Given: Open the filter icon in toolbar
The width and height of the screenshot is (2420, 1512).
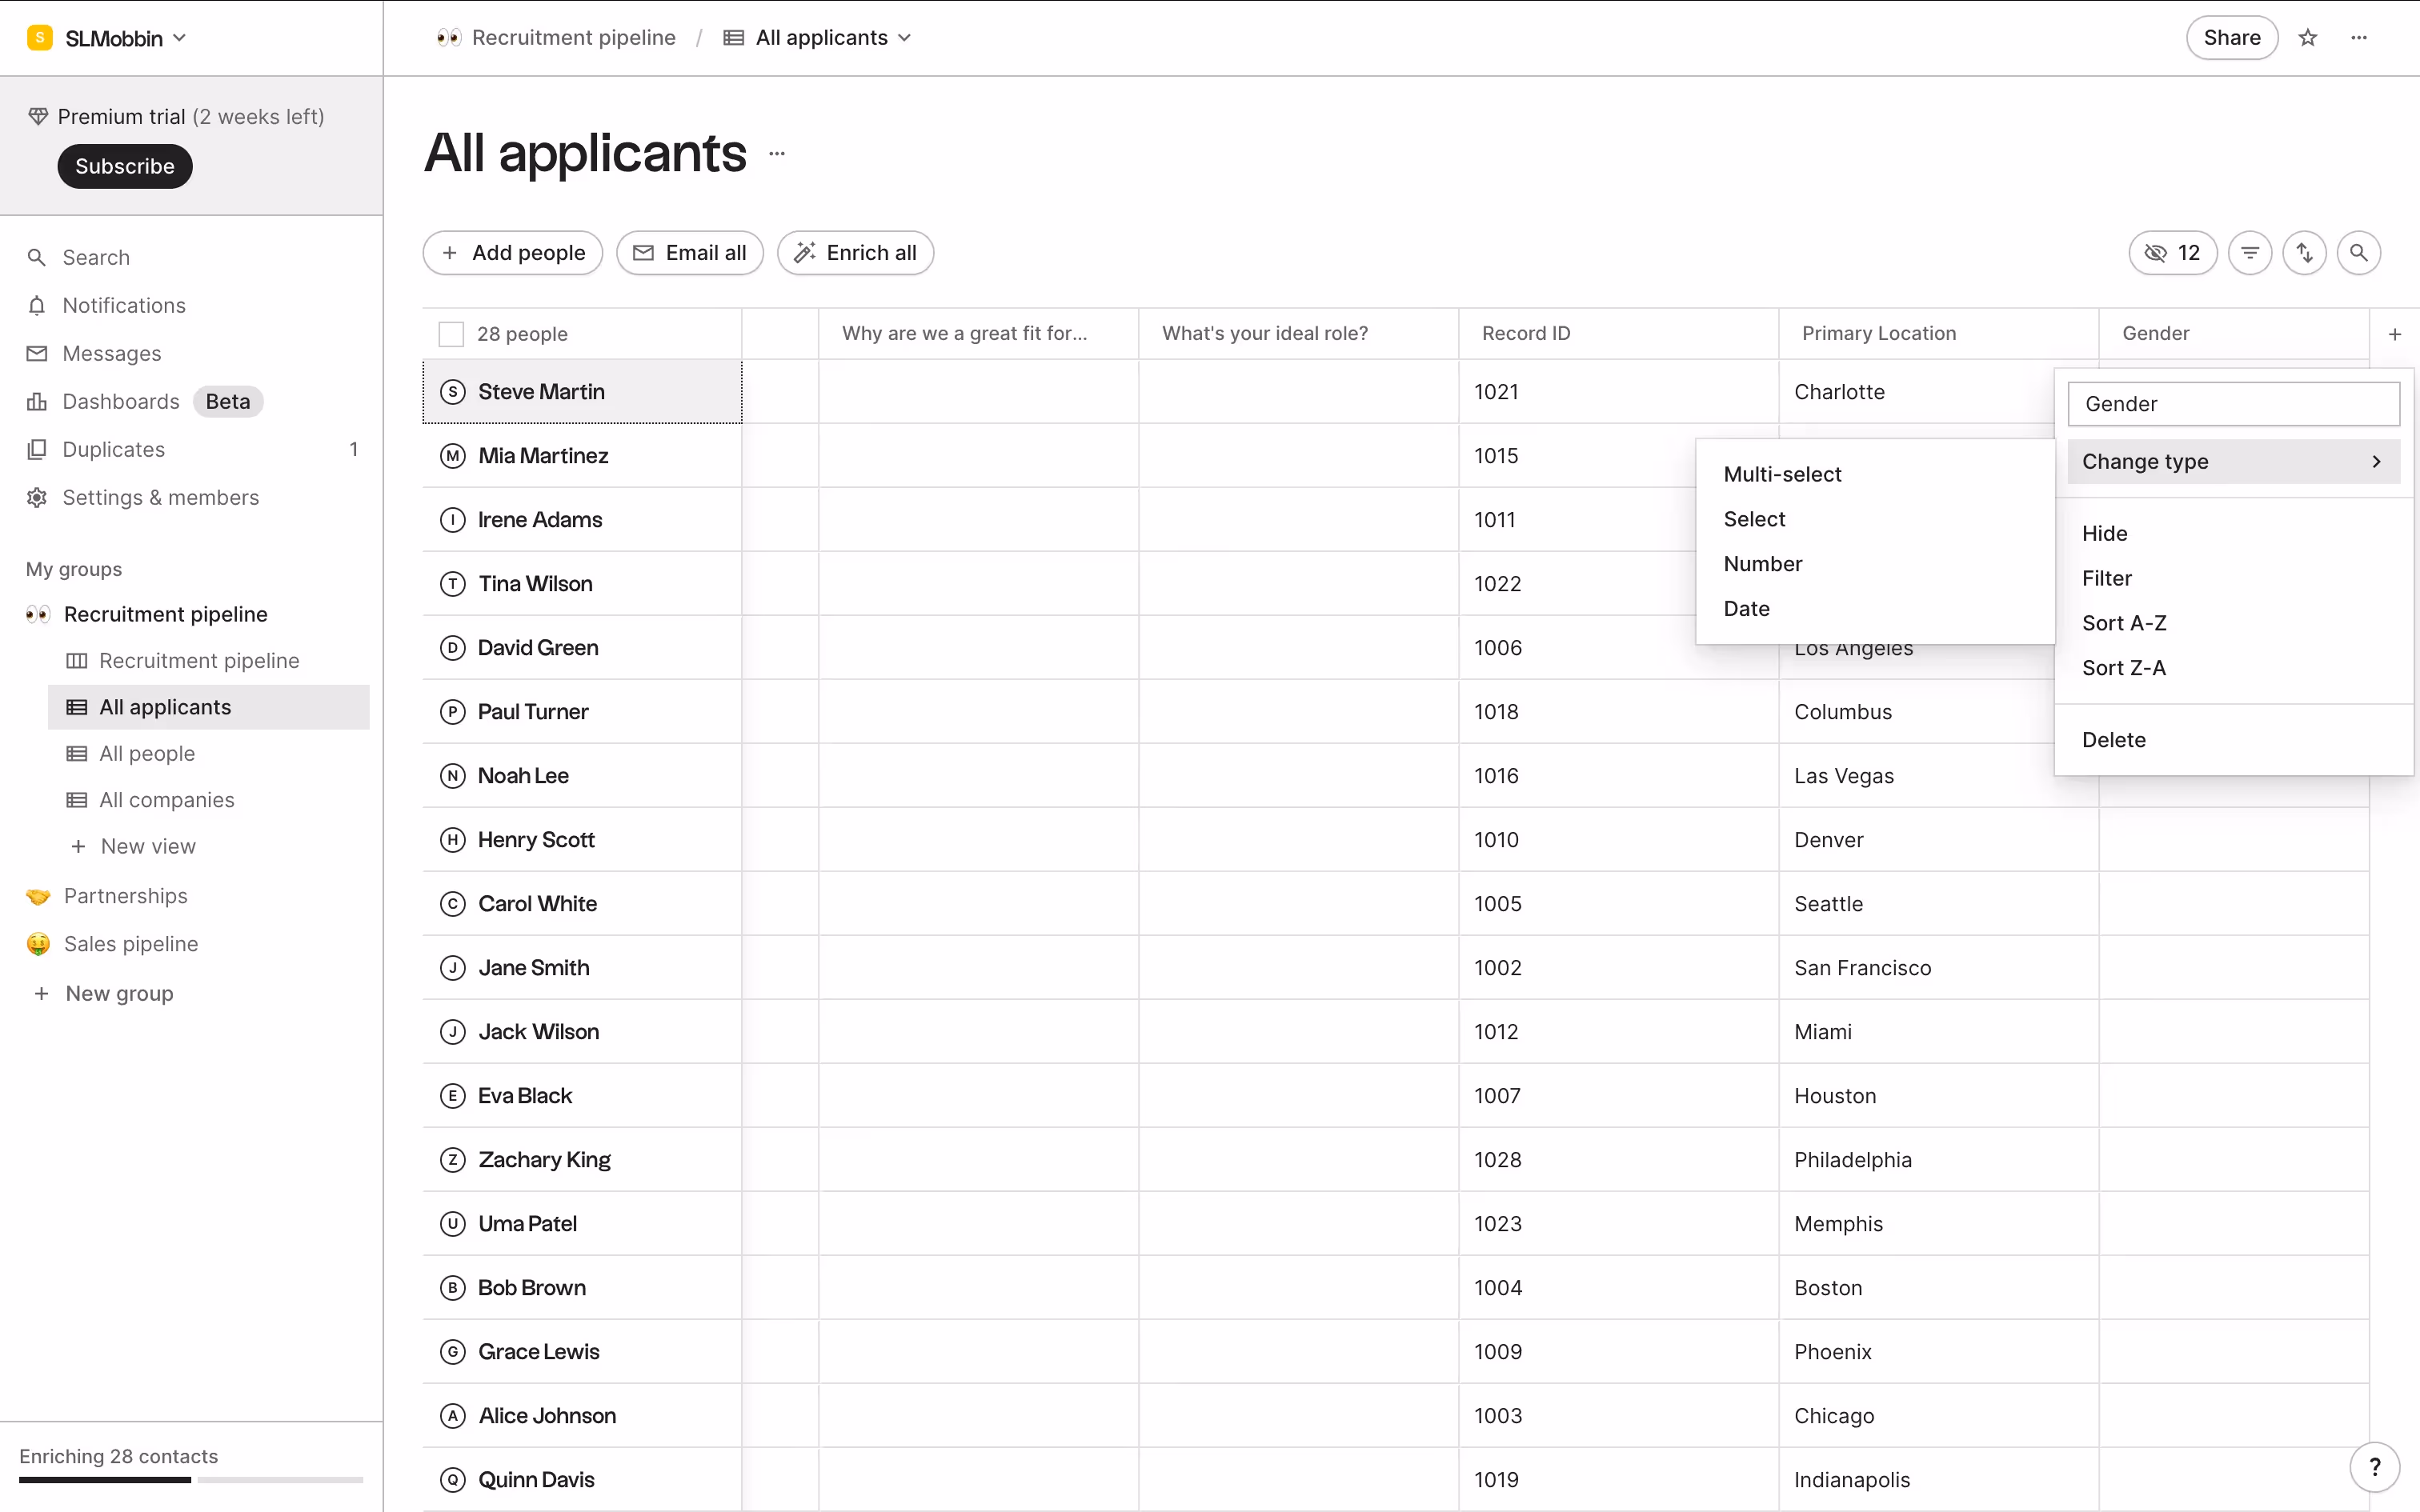Looking at the screenshot, I should (2250, 253).
